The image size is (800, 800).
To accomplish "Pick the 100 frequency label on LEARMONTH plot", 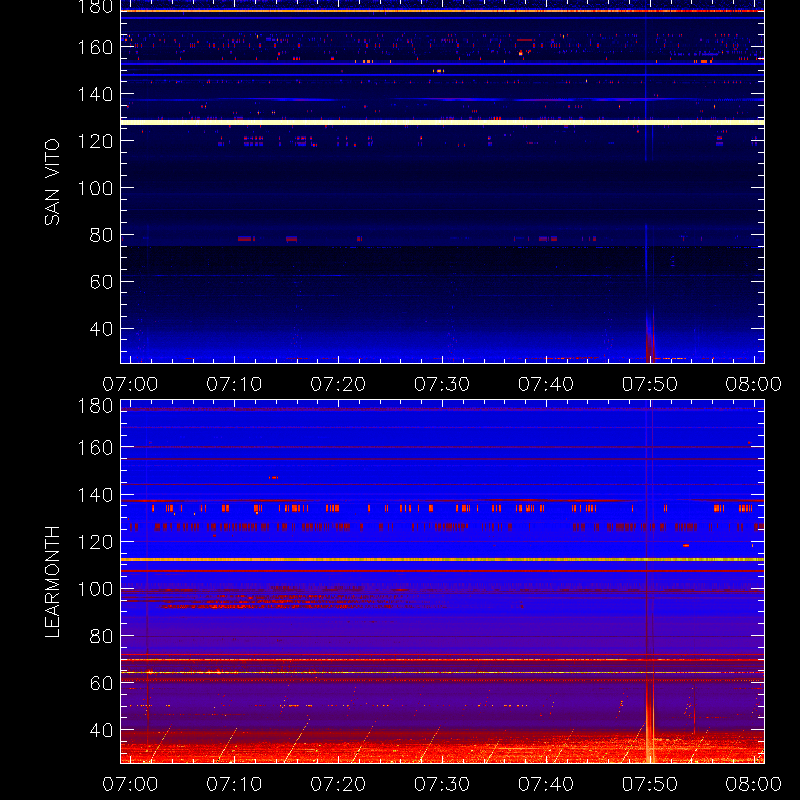I will (95, 589).
